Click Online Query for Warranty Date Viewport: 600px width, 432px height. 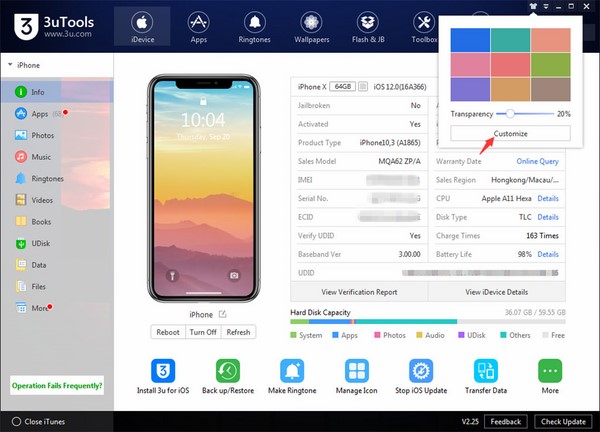point(537,161)
